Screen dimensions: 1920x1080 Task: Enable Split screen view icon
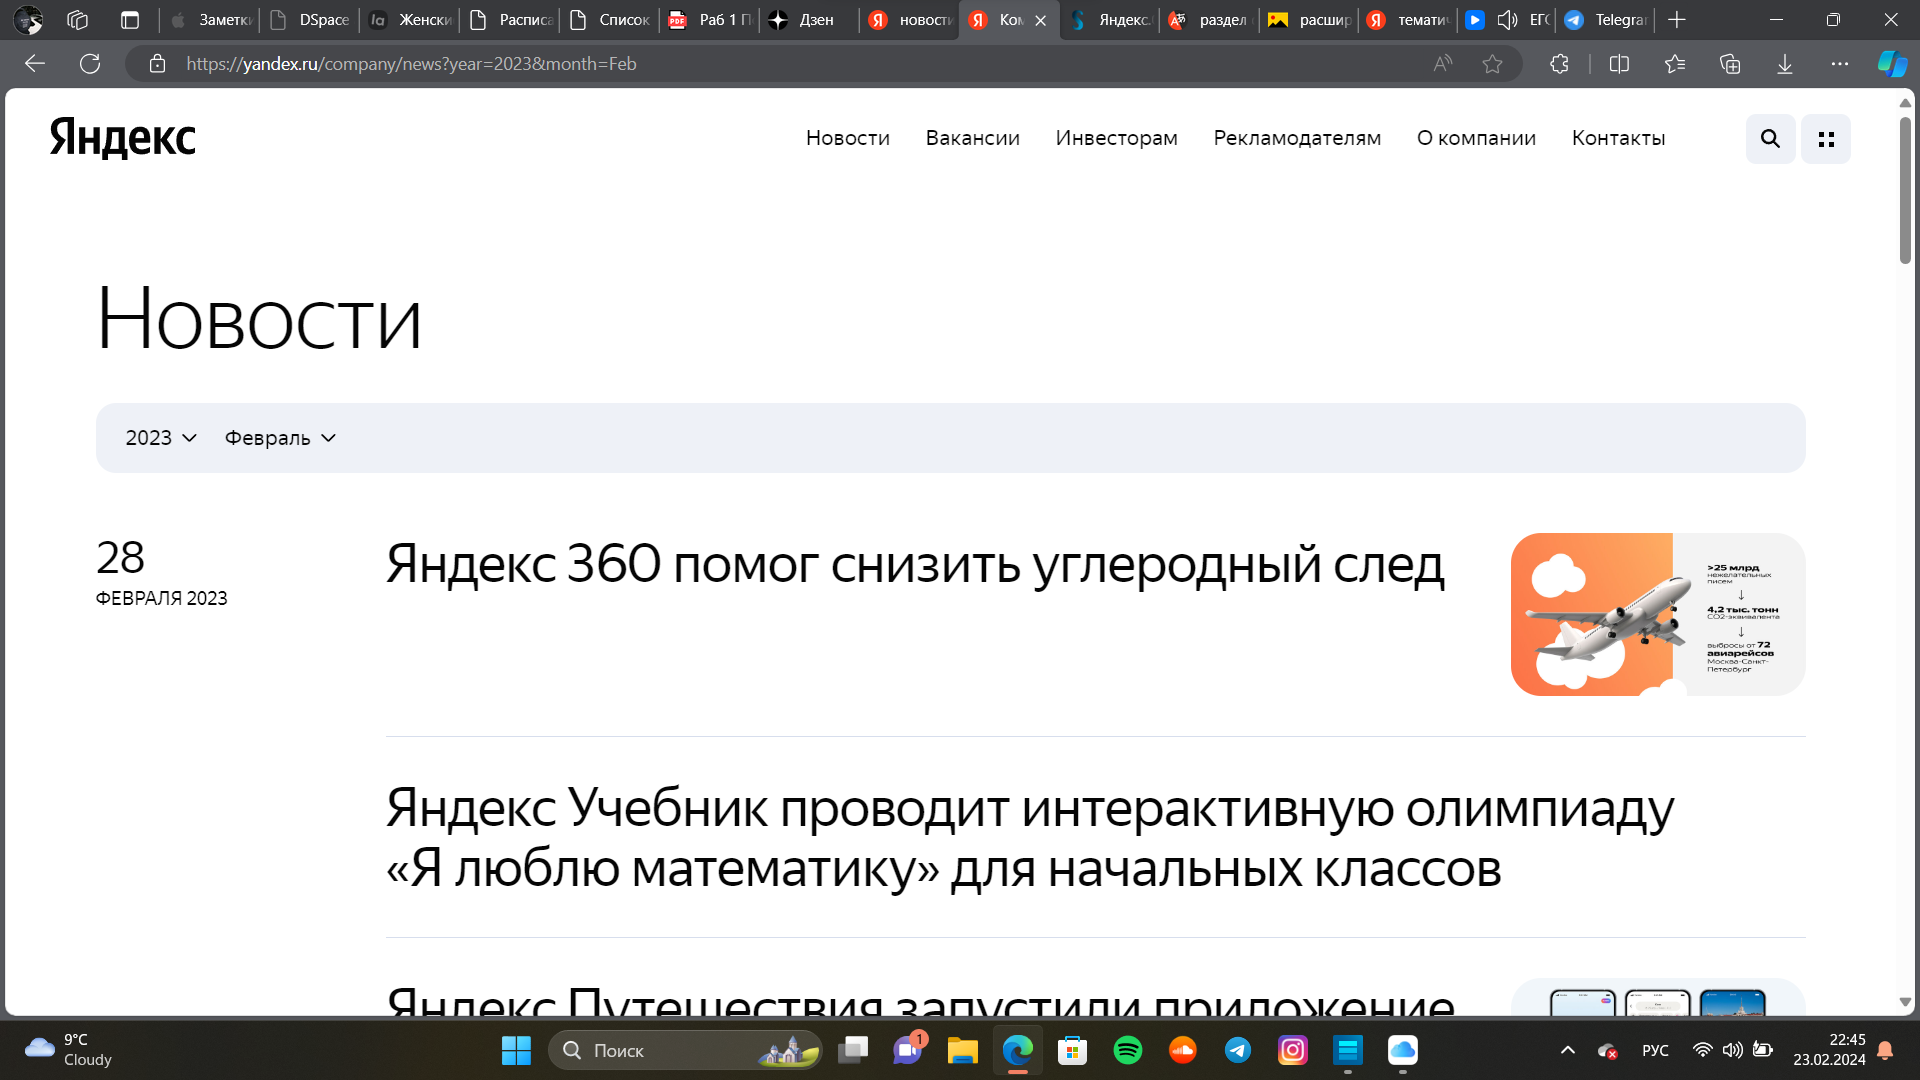click(1620, 64)
